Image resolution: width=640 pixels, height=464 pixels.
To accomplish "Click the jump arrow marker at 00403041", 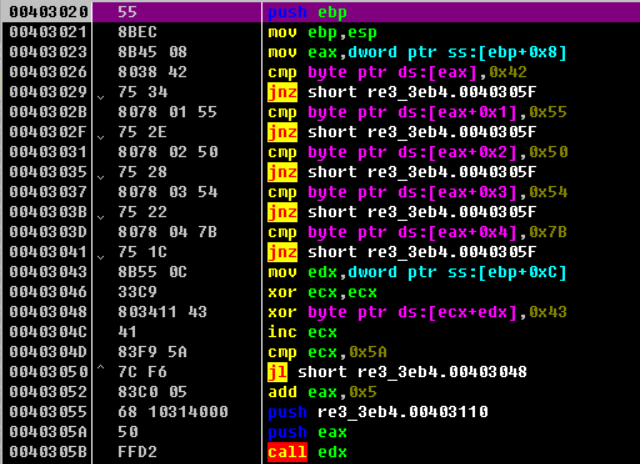I will coord(100,257).
